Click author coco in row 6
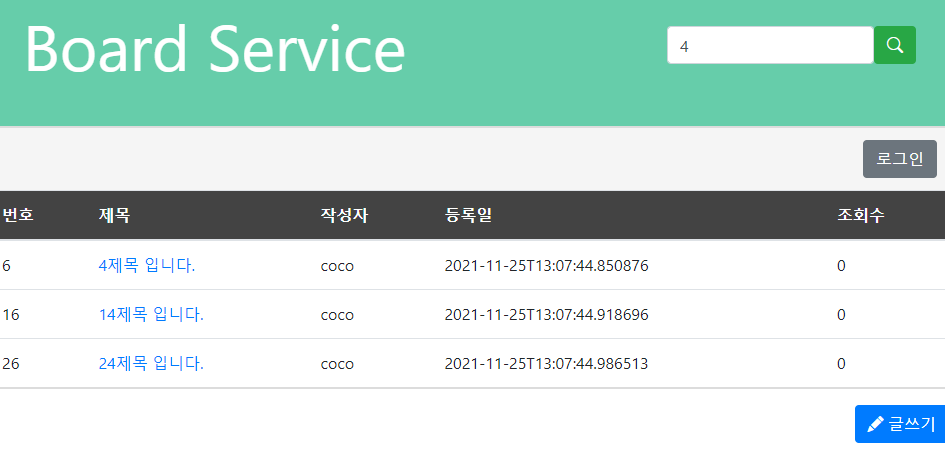The height and width of the screenshot is (467, 945). coord(337,266)
